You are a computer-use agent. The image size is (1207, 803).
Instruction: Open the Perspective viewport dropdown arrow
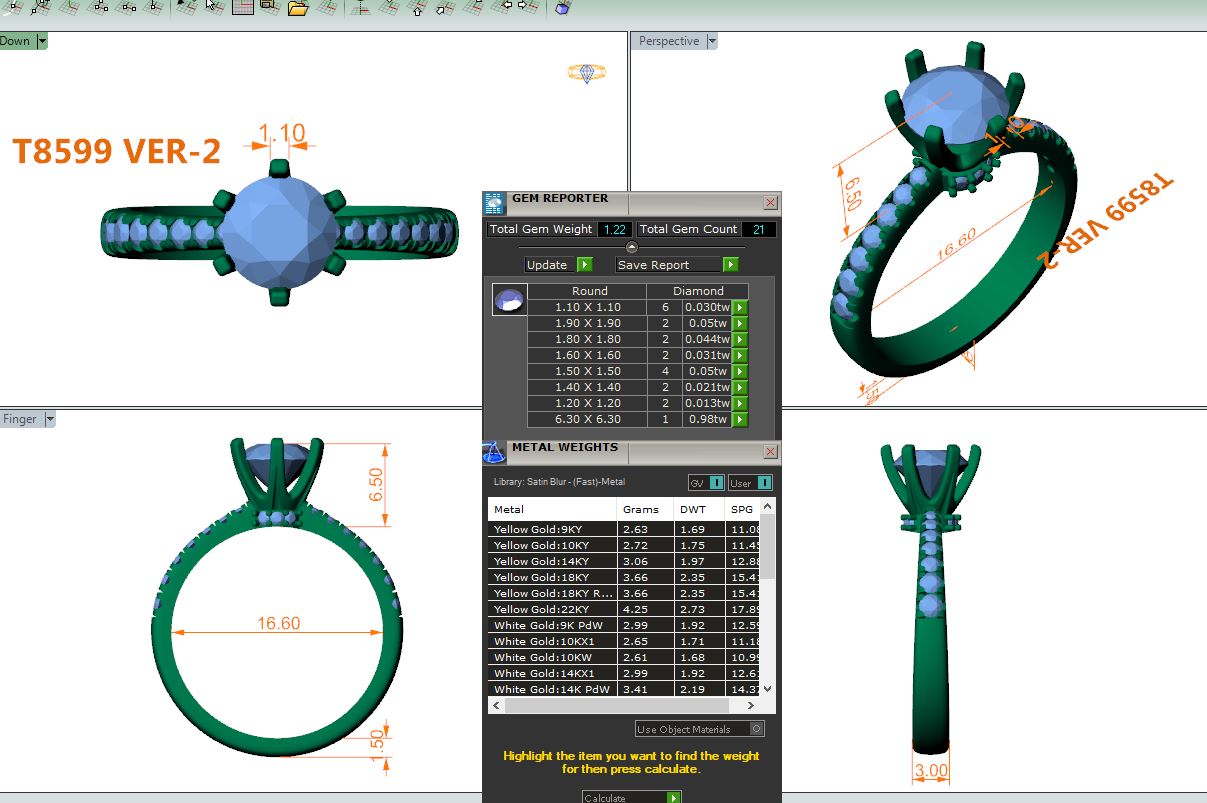pos(712,41)
